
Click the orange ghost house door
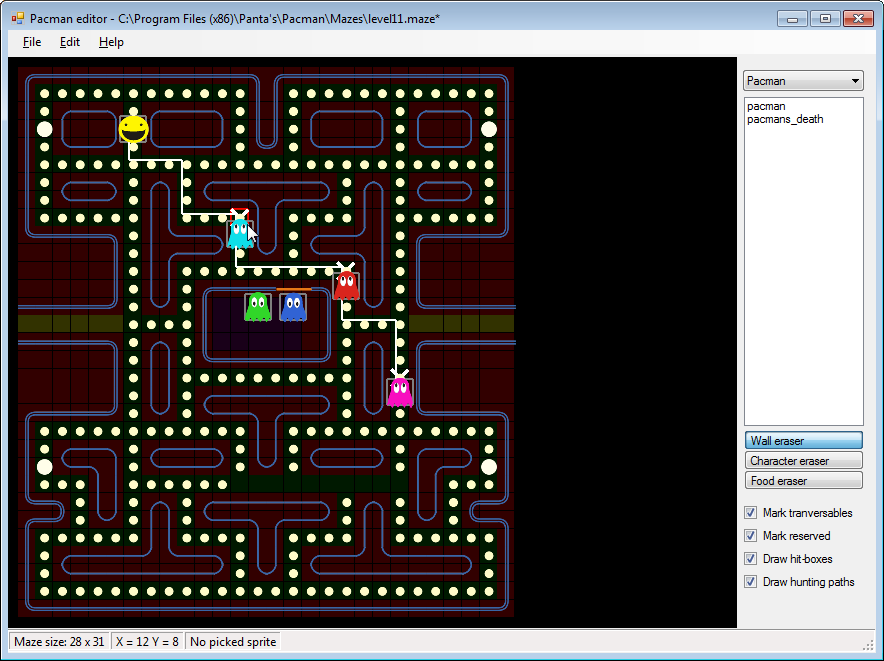tap(294, 289)
